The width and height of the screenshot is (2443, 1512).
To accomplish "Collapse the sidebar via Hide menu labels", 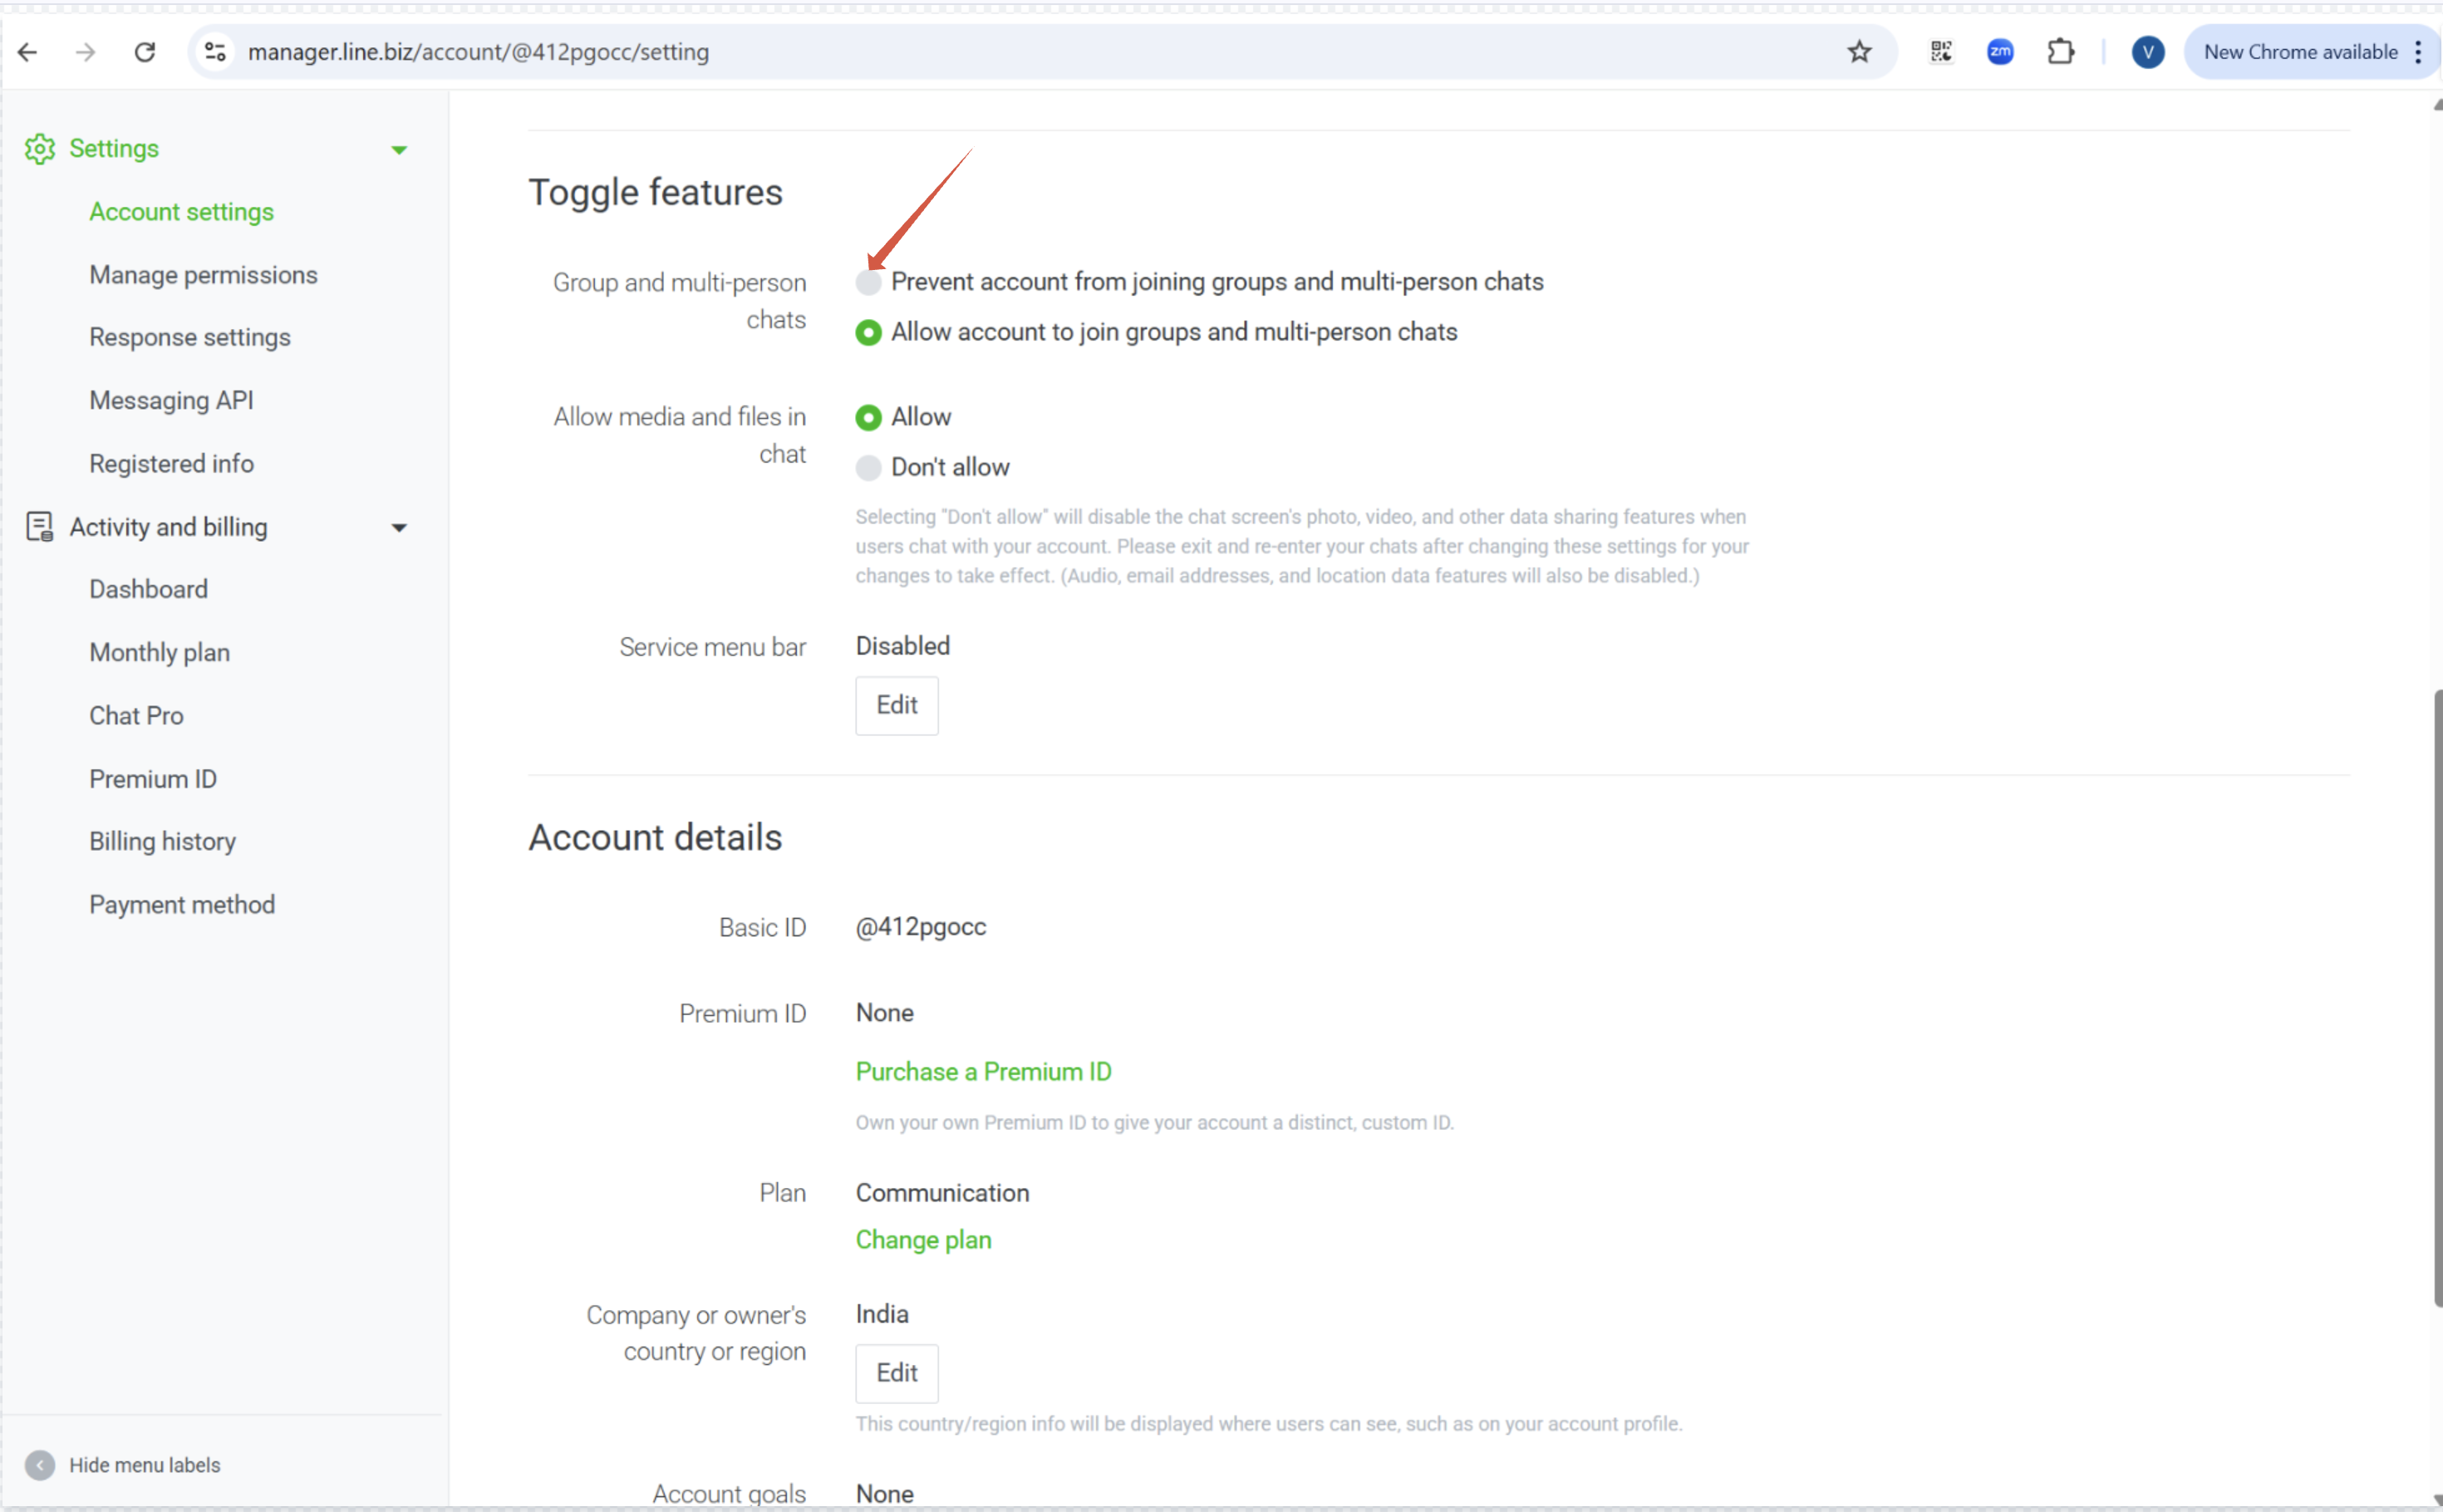I will (x=40, y=1465).
